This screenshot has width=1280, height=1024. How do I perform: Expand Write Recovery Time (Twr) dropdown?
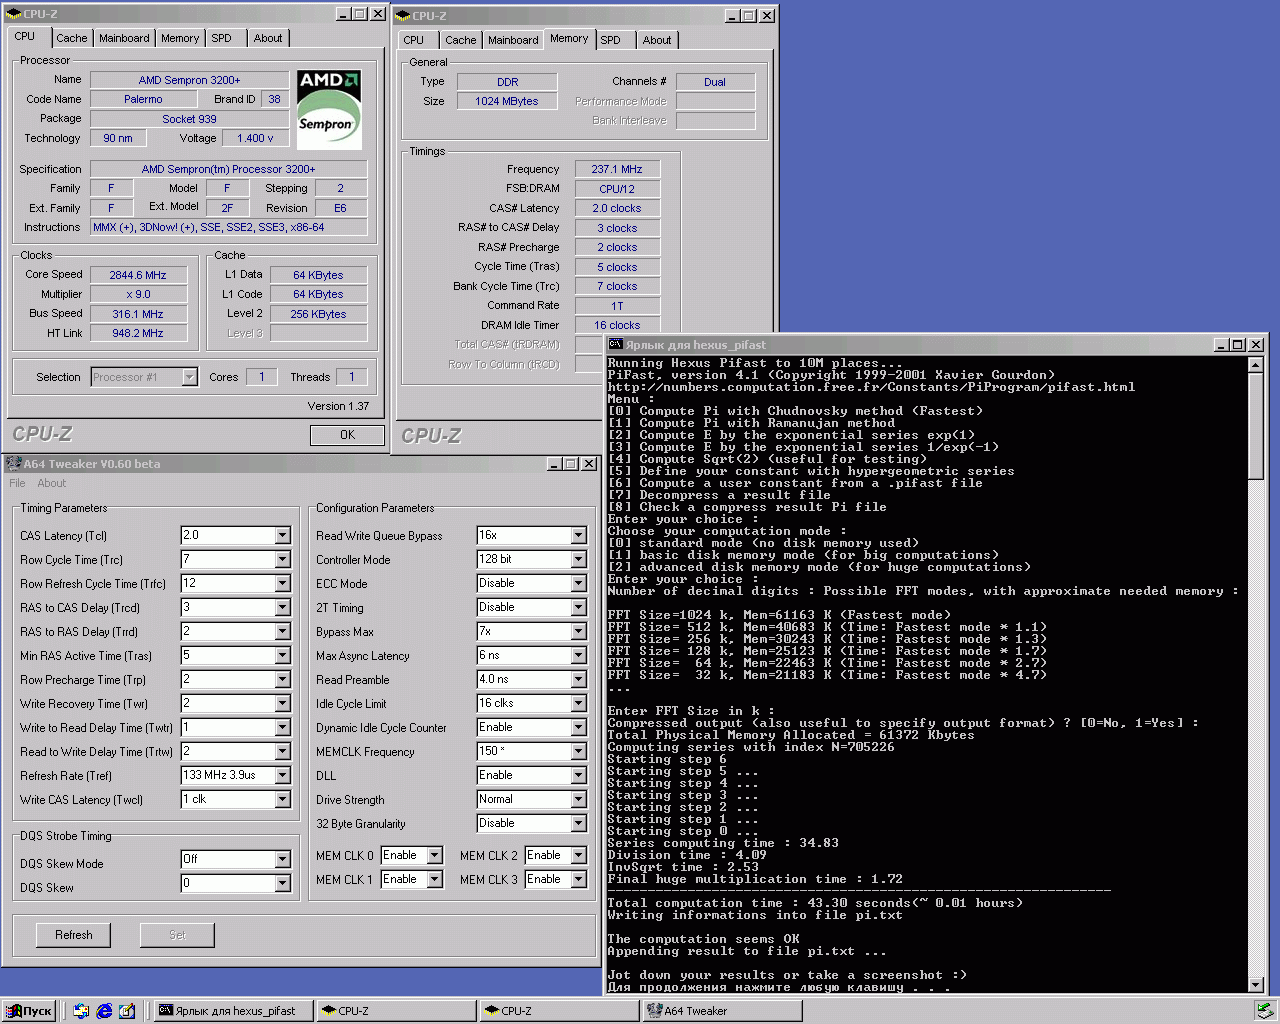[x=283, y=704]
